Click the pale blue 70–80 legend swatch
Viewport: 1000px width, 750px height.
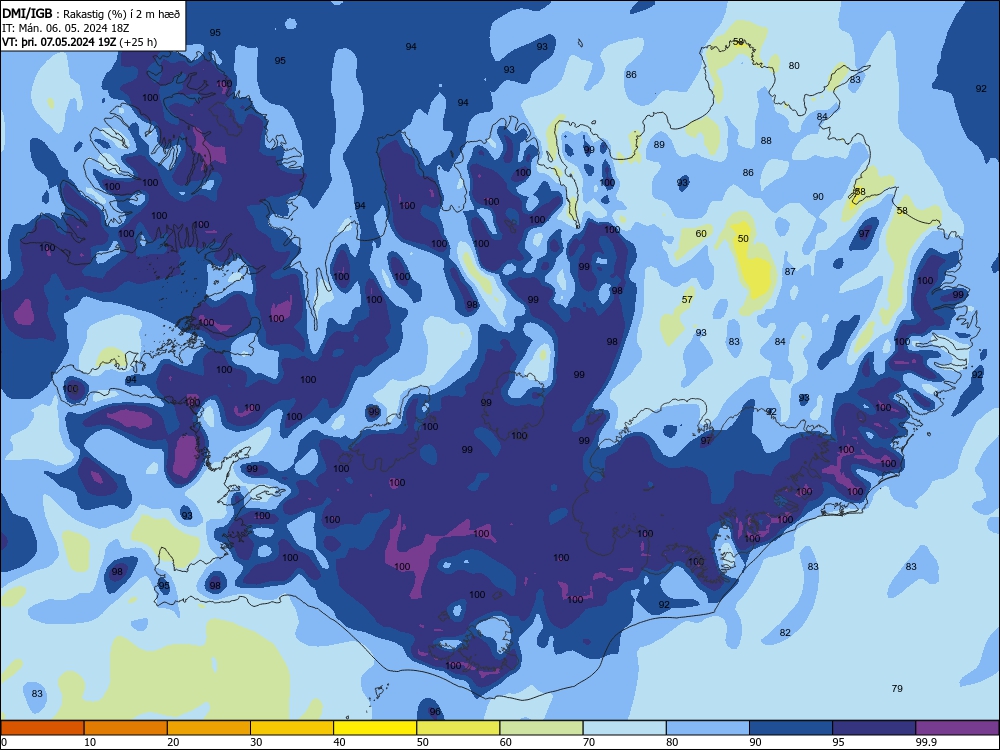(x=624, y=728)
